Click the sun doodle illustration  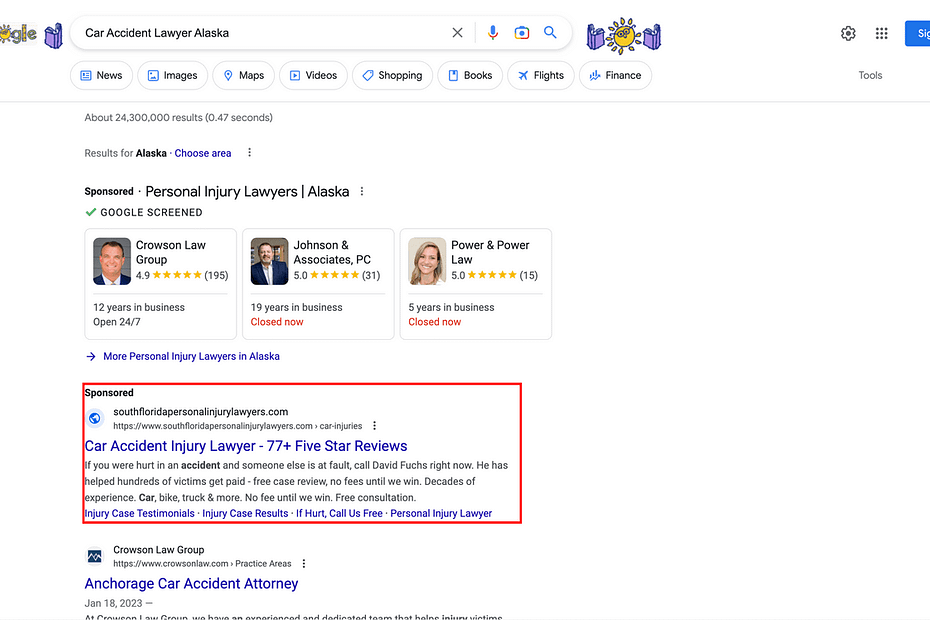pyautogui.click(x=623, y=36)
